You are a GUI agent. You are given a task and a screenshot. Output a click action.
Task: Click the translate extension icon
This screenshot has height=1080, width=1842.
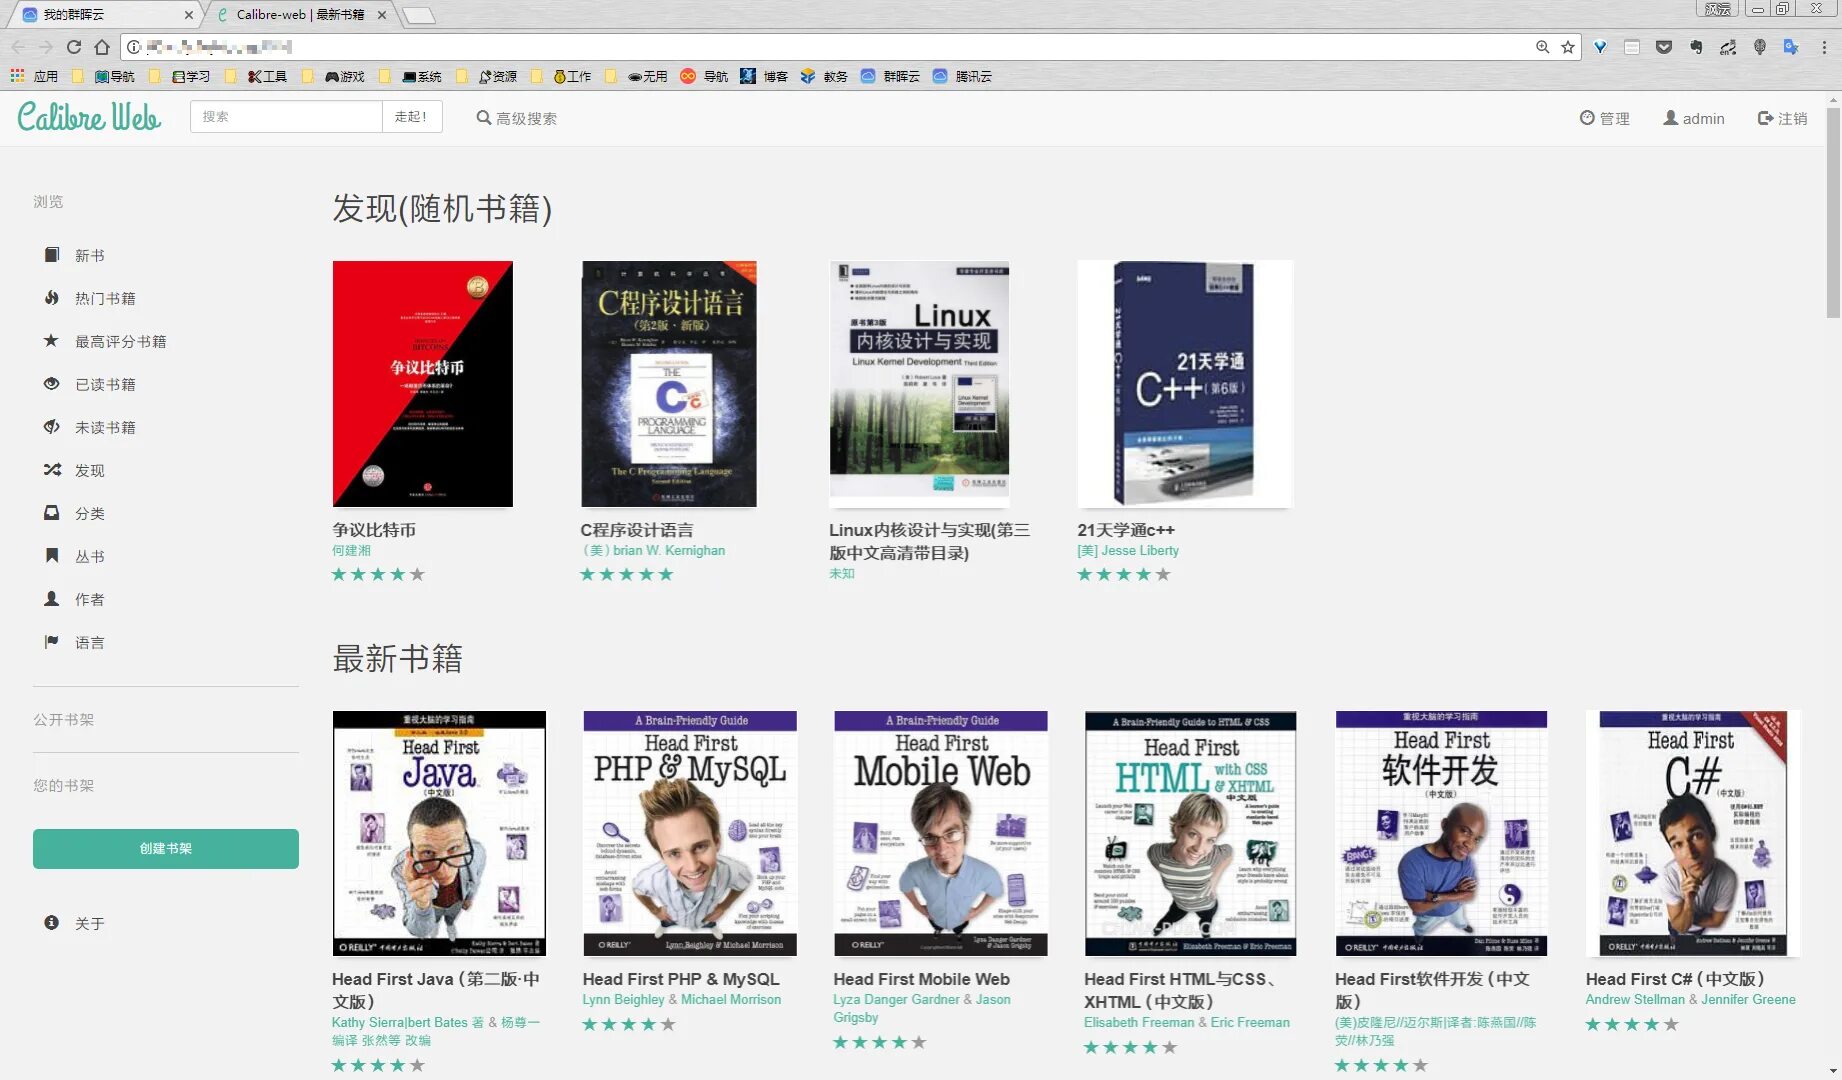click(x=1791, y=47)
